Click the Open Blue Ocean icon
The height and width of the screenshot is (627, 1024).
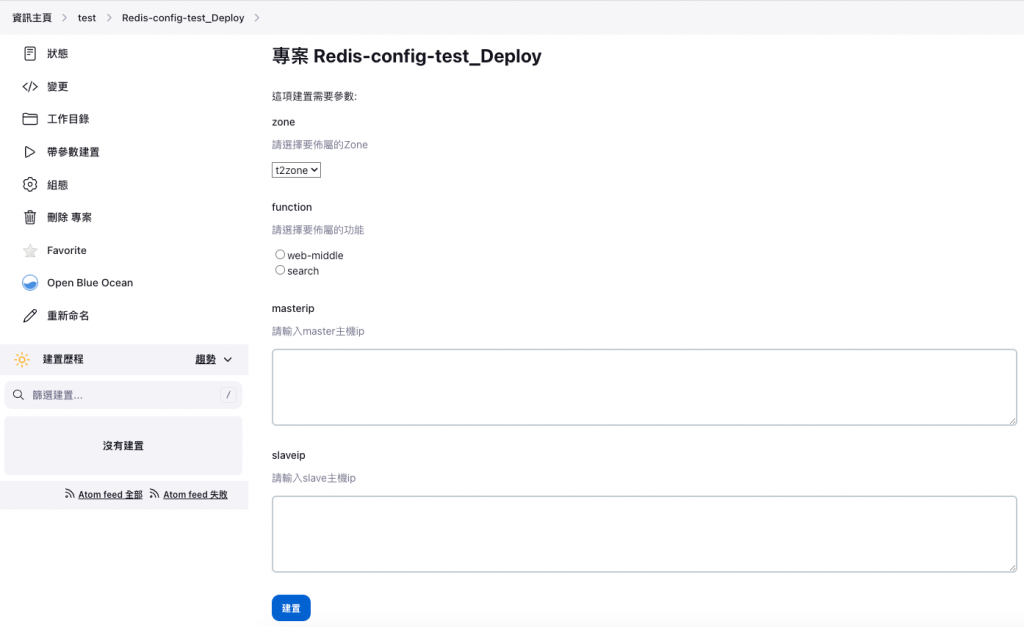click(30, 283)
